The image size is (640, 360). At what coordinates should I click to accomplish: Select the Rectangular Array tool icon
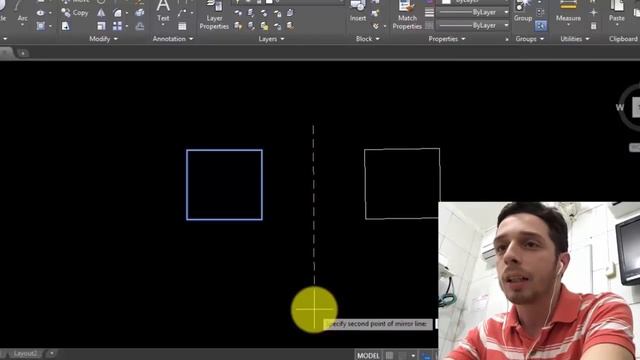[118, 27]
